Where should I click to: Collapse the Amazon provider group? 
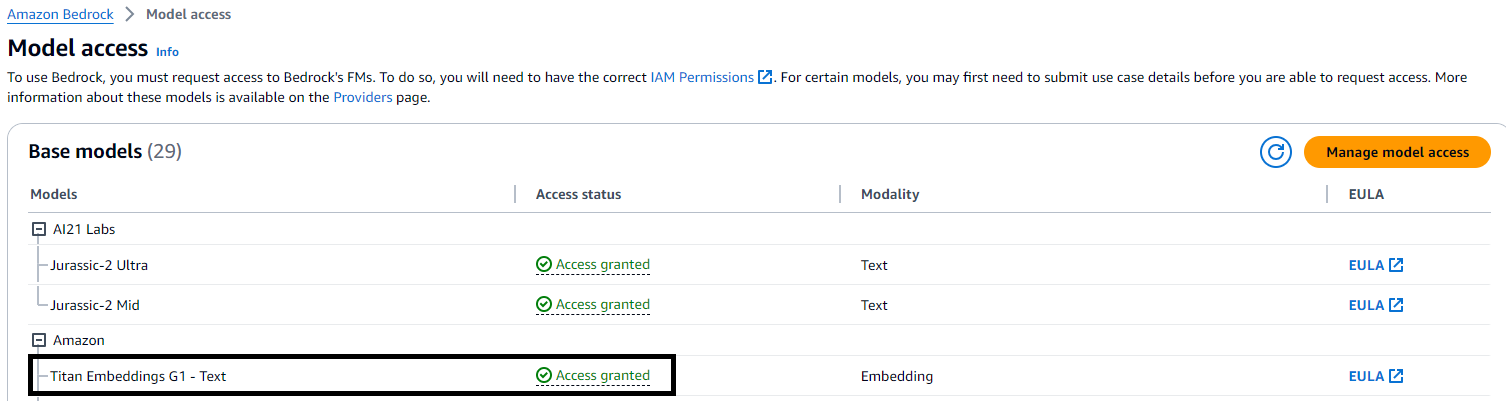pos(39,340)
